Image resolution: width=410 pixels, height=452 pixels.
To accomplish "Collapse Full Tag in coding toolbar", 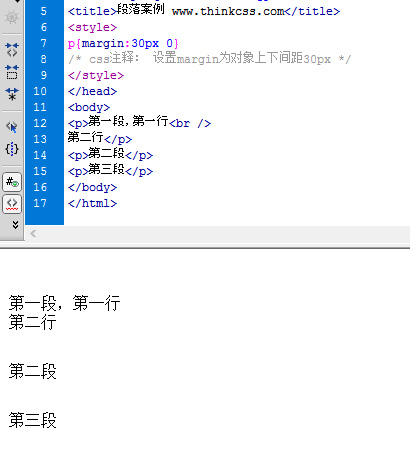I will pyautogui.click(x=12, y=49).
